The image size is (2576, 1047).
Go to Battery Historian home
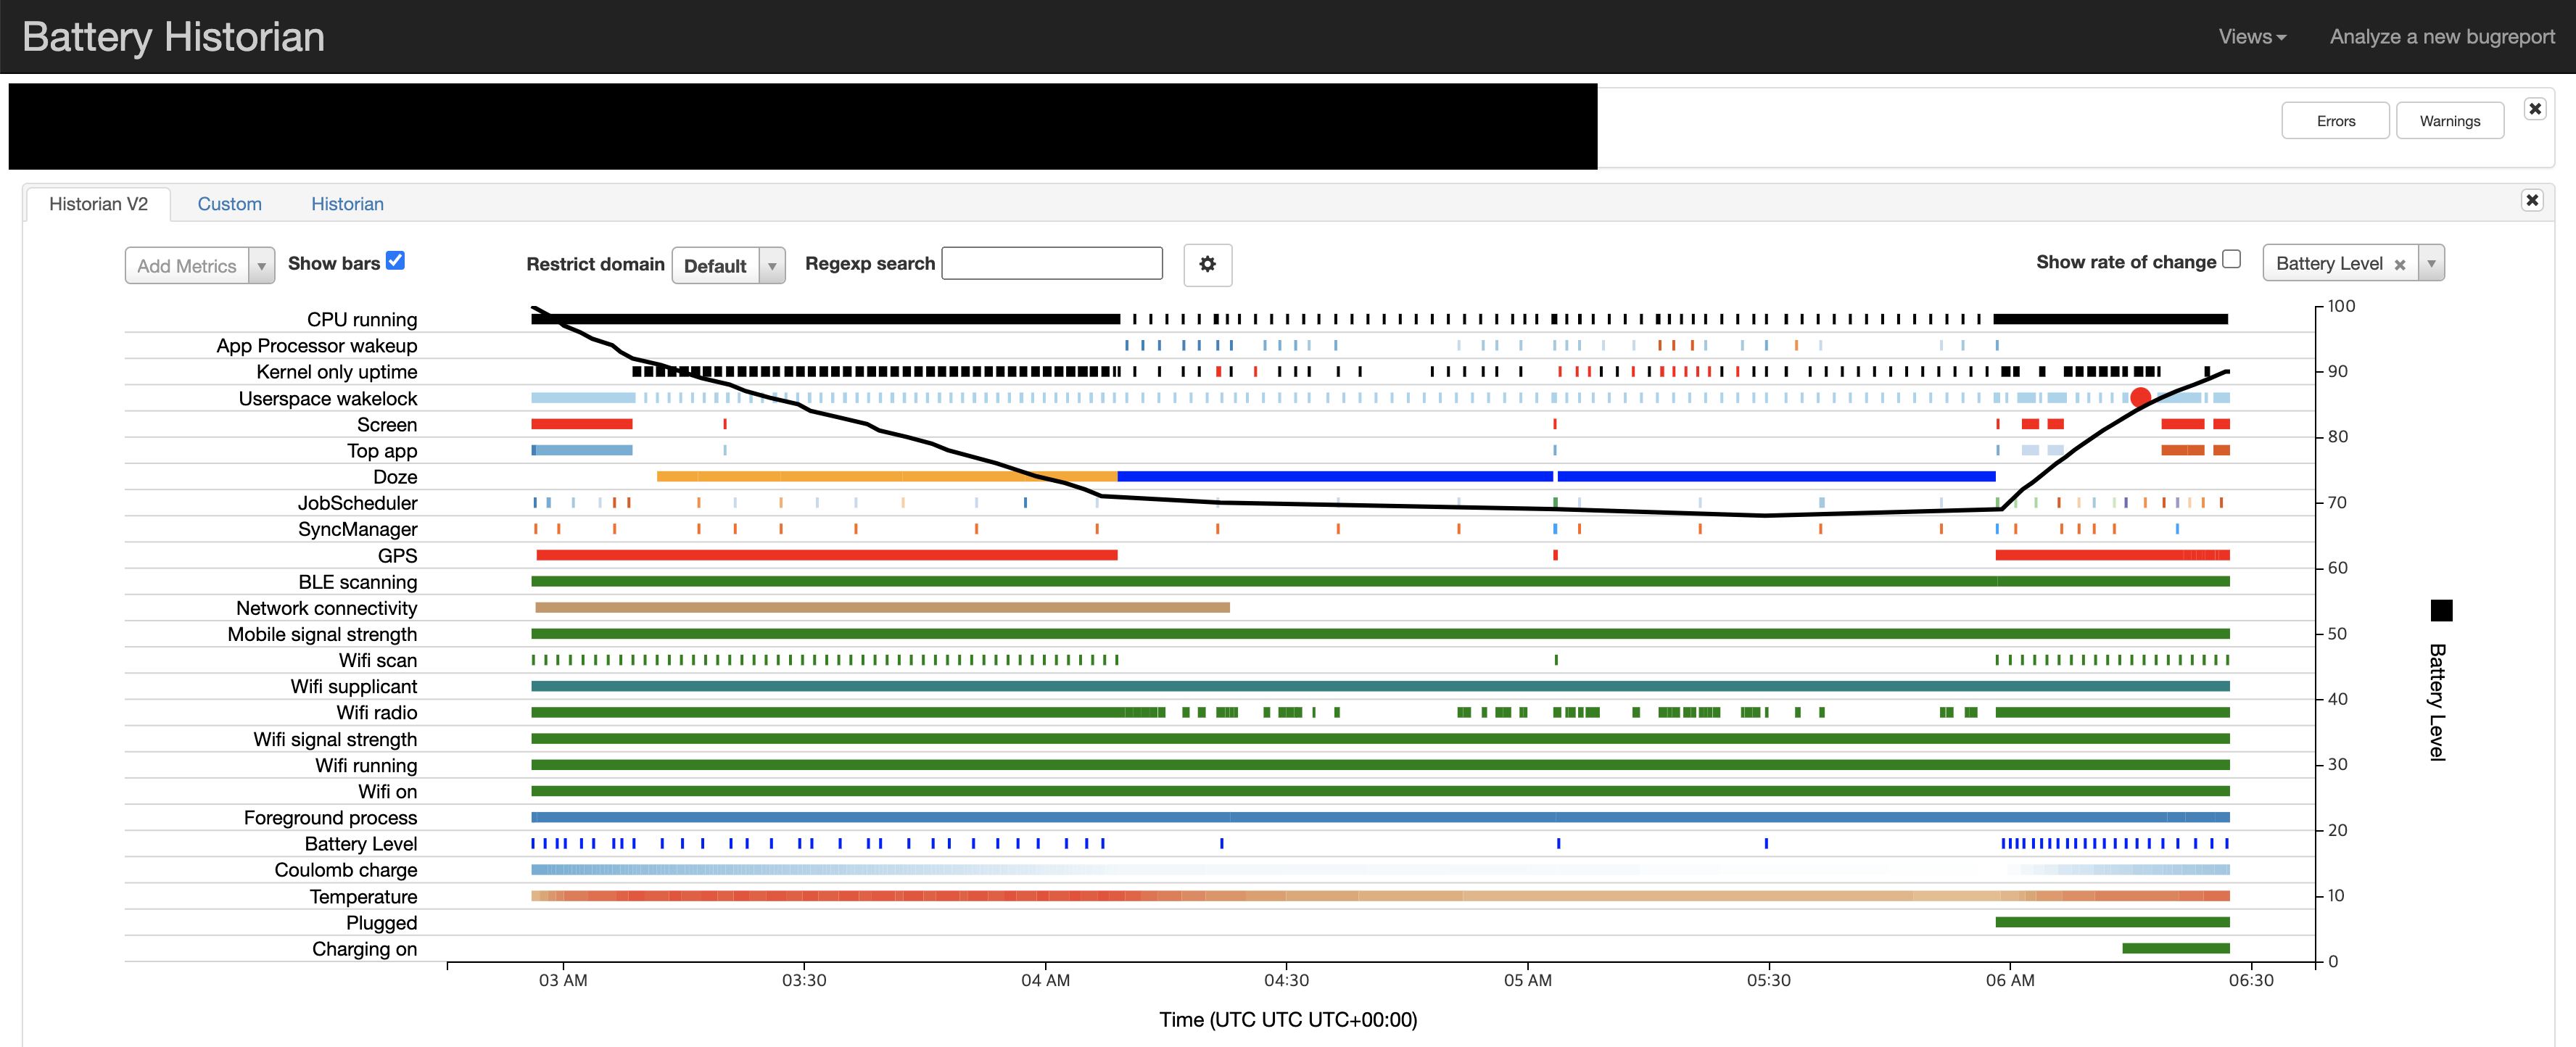click(x=173, y=37)
